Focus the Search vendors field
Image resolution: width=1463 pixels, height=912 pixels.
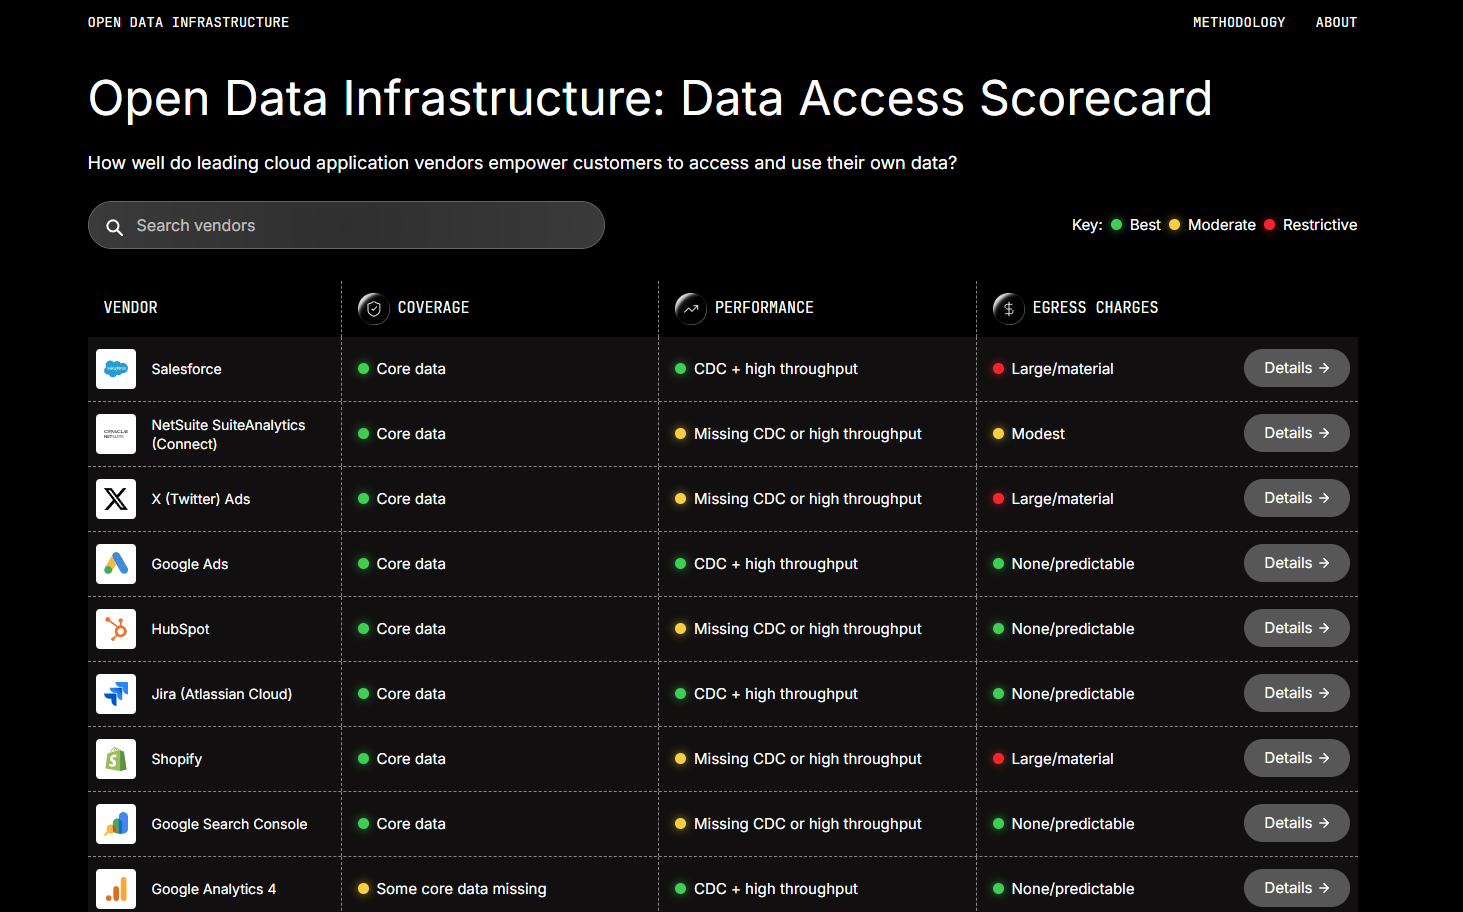tap(360, 226)
